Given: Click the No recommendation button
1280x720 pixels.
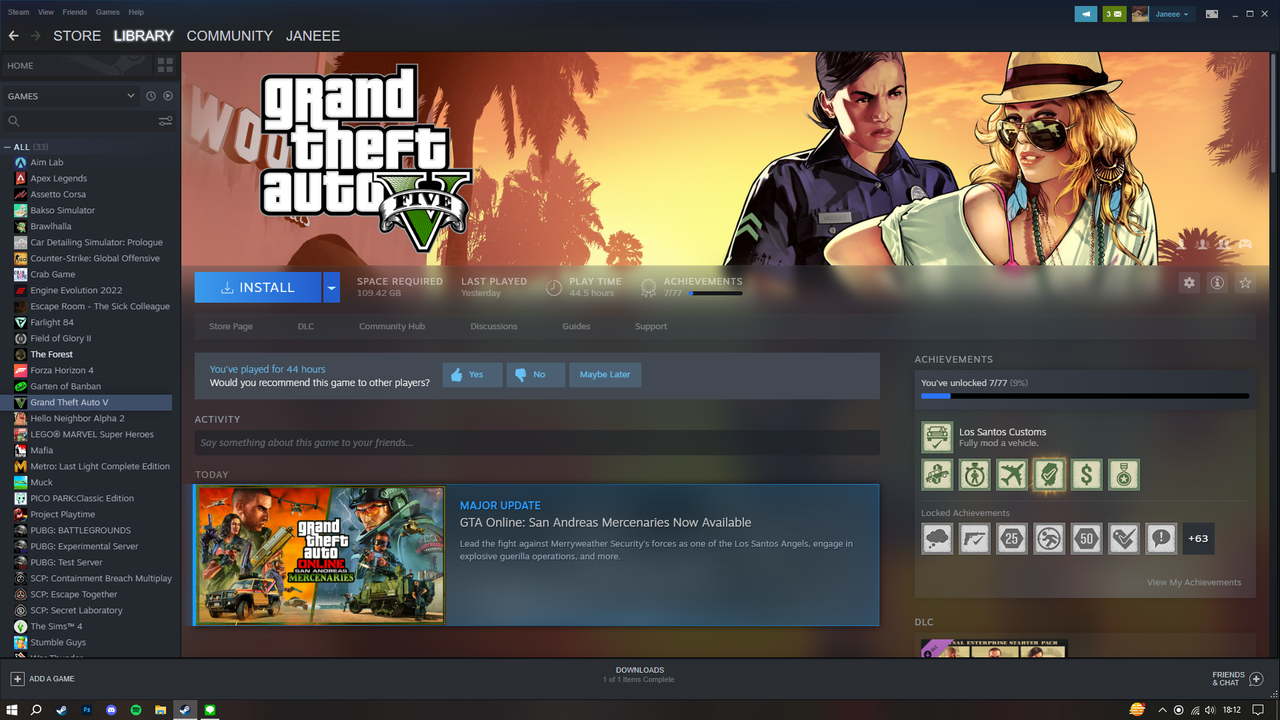Looking at the screenshot, I should point(536,375).
